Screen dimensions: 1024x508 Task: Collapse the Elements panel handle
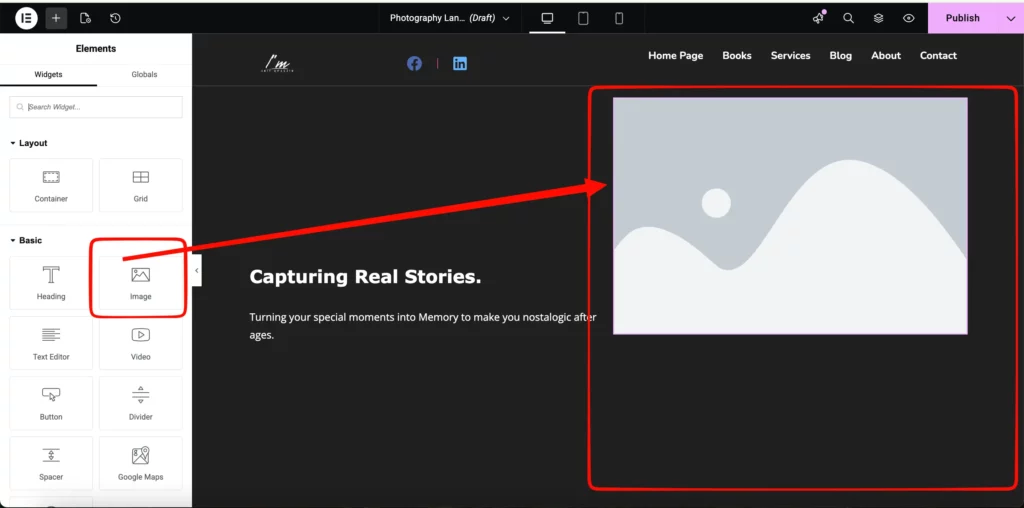[197, 270]
